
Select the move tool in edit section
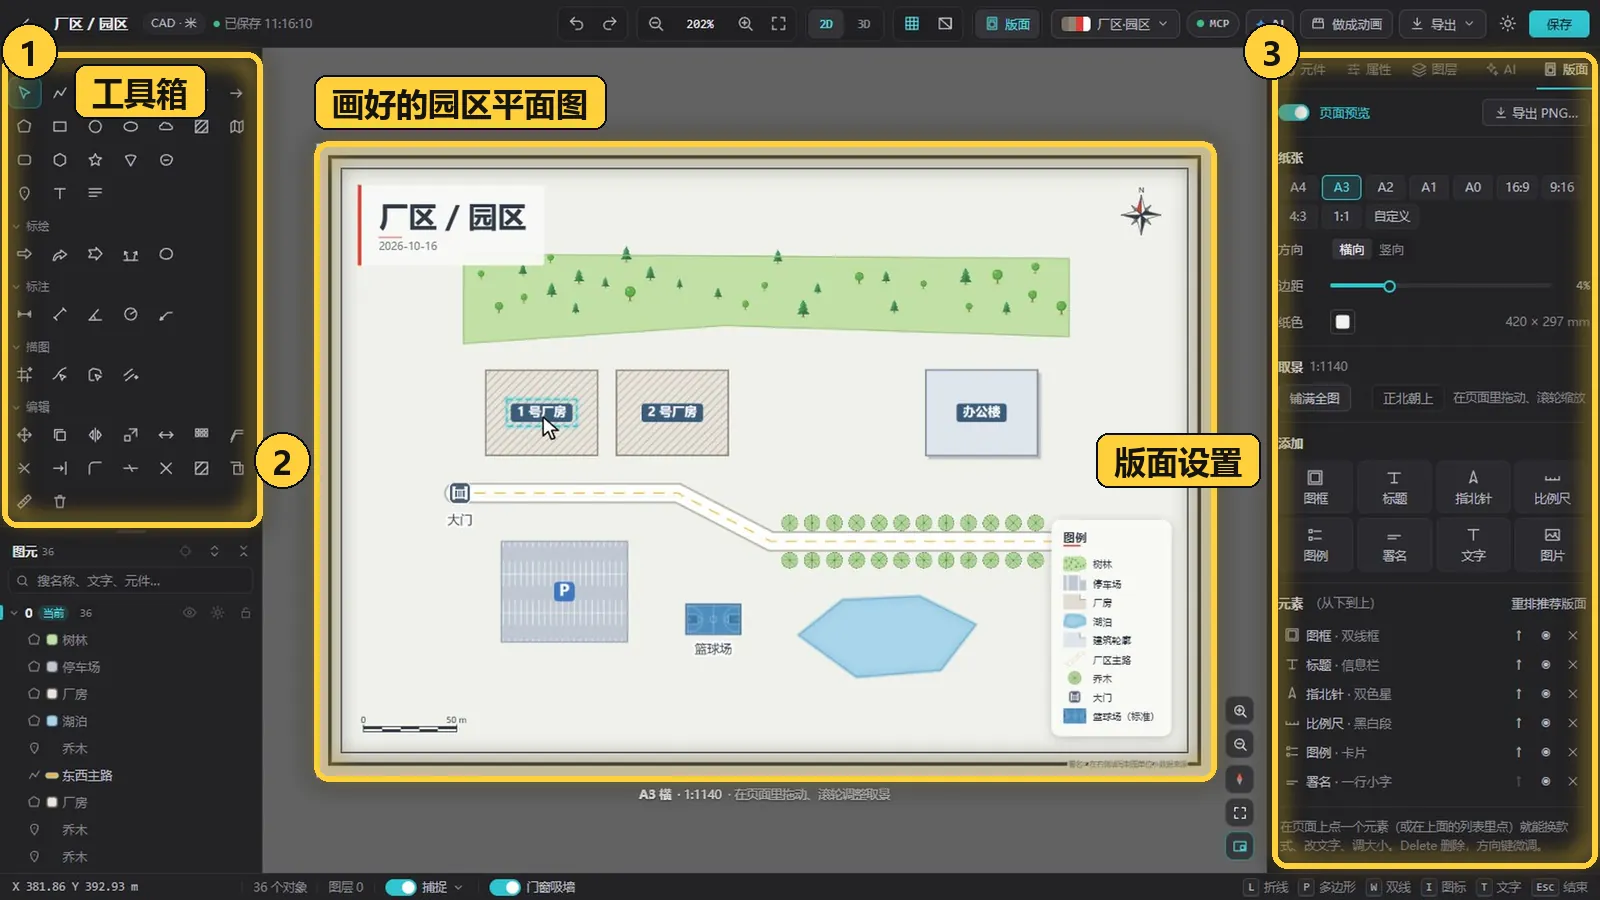[24, 435]
